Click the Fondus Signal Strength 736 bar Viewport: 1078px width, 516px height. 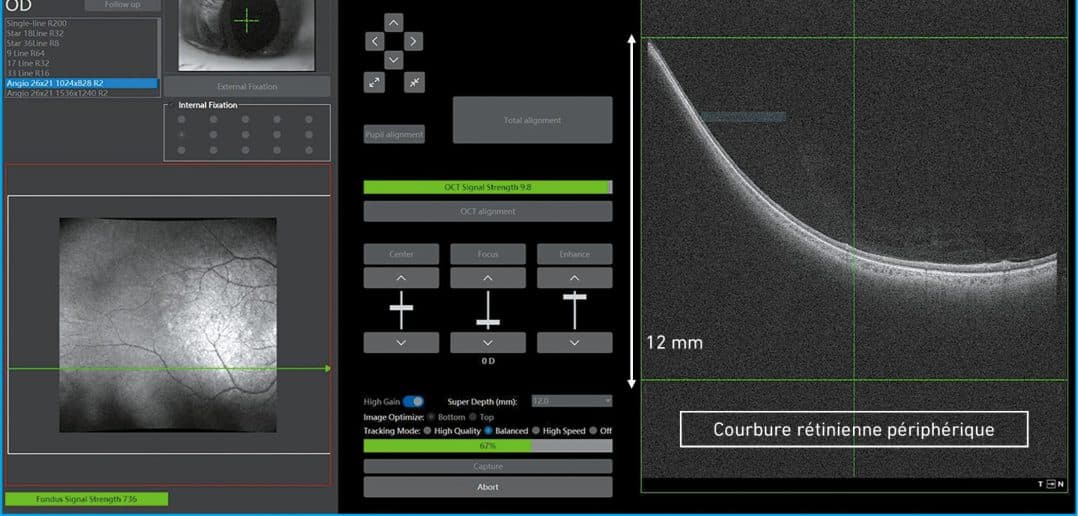point(86,500)
